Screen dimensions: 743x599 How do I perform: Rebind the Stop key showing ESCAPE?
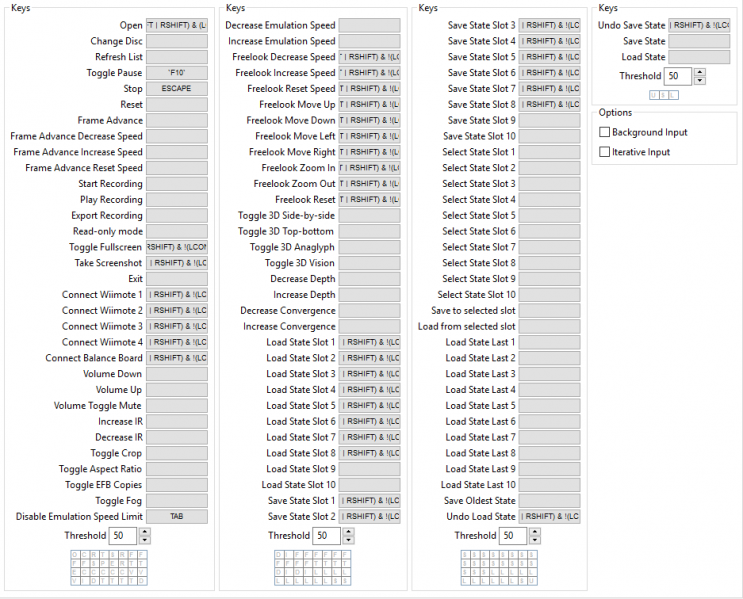[x=177, y=89]
